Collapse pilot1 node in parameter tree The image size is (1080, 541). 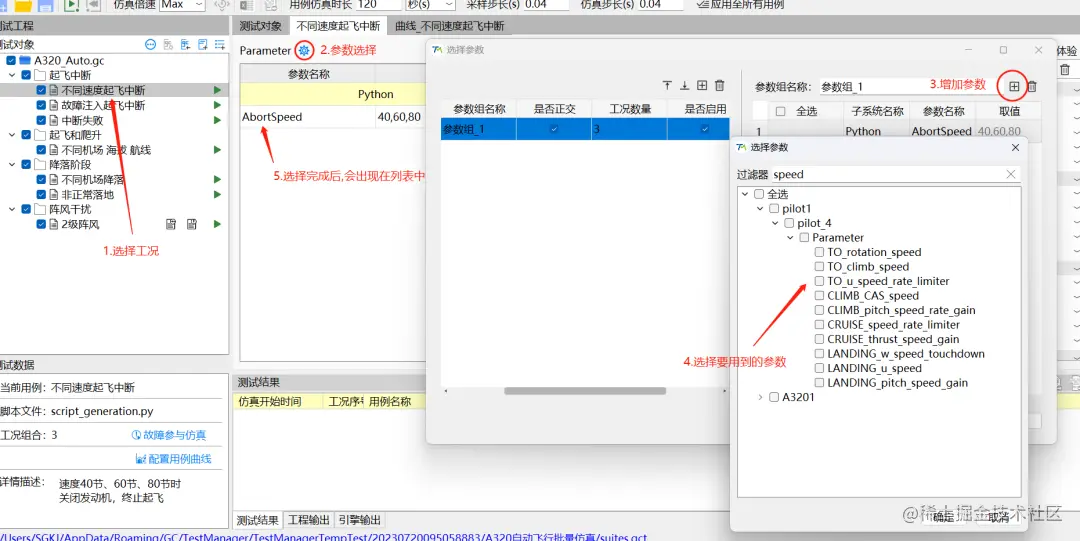760,208
